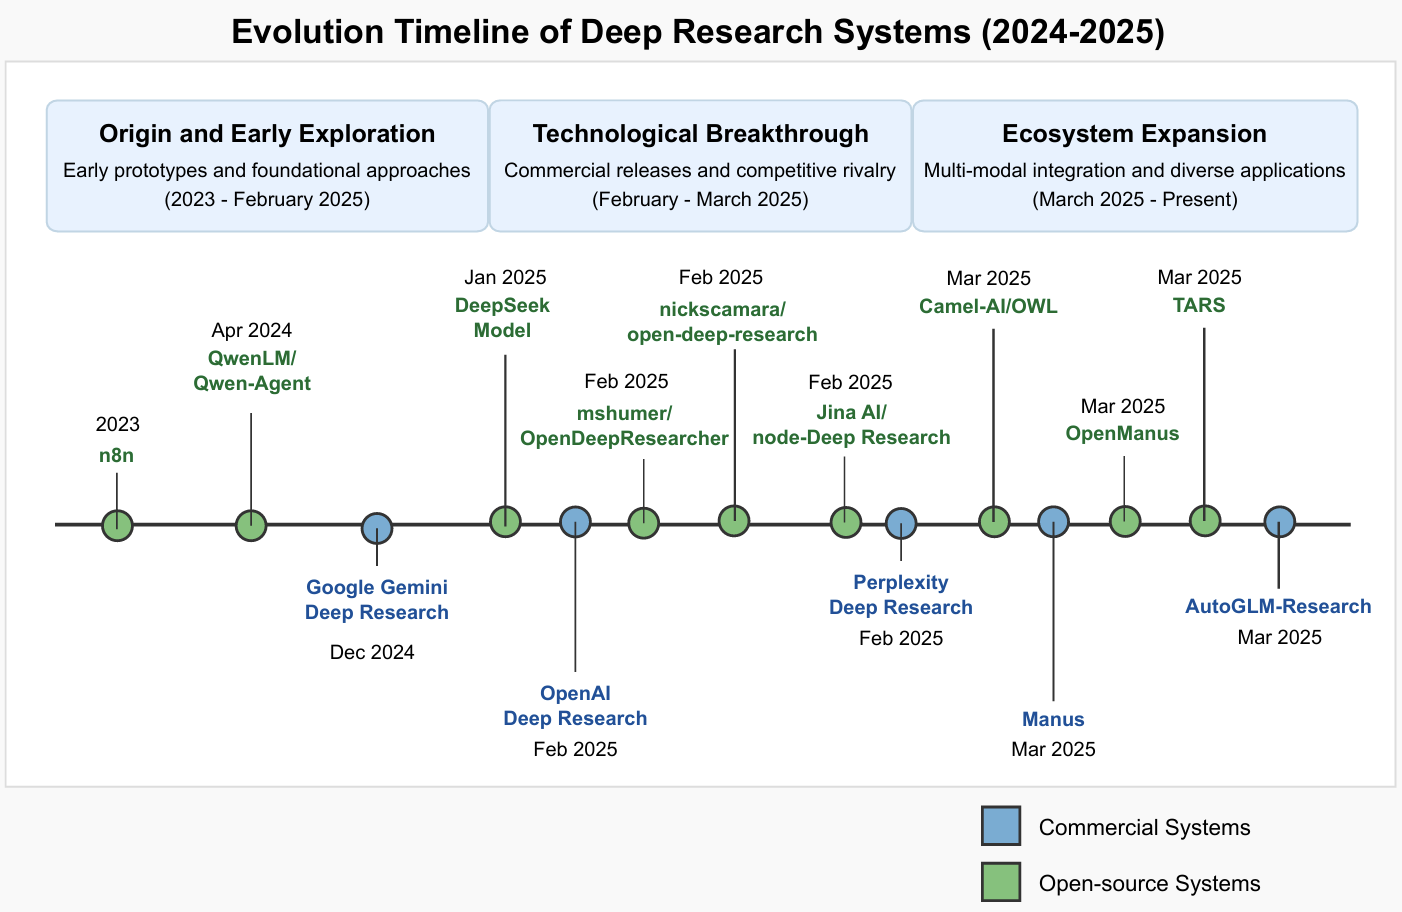Click the nickscamara/open-deep-research node
1402x912 pixels.
click(x=734, y=520)
